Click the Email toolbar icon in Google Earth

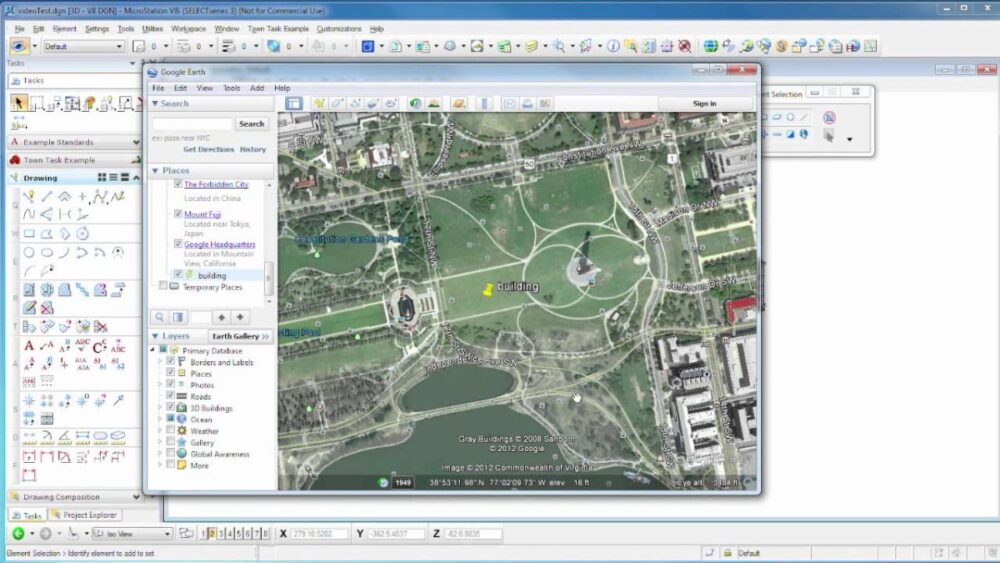click(x=509, y=103)
